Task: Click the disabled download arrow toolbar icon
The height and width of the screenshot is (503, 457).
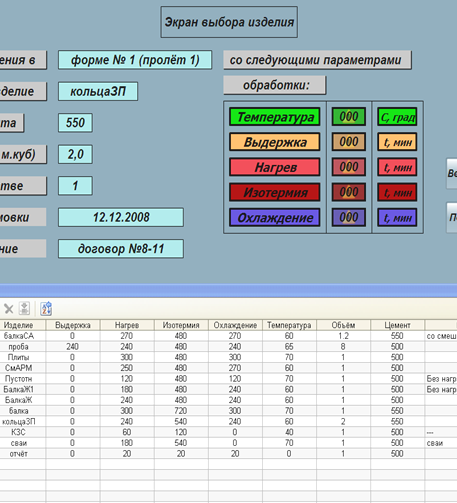Action: [x=24, y=308]
